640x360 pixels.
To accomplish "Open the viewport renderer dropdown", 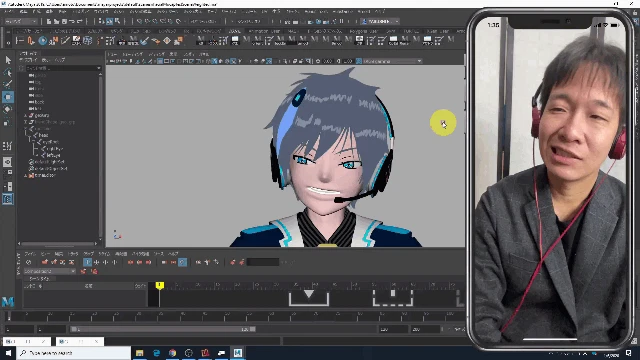I will pos(392,61).
